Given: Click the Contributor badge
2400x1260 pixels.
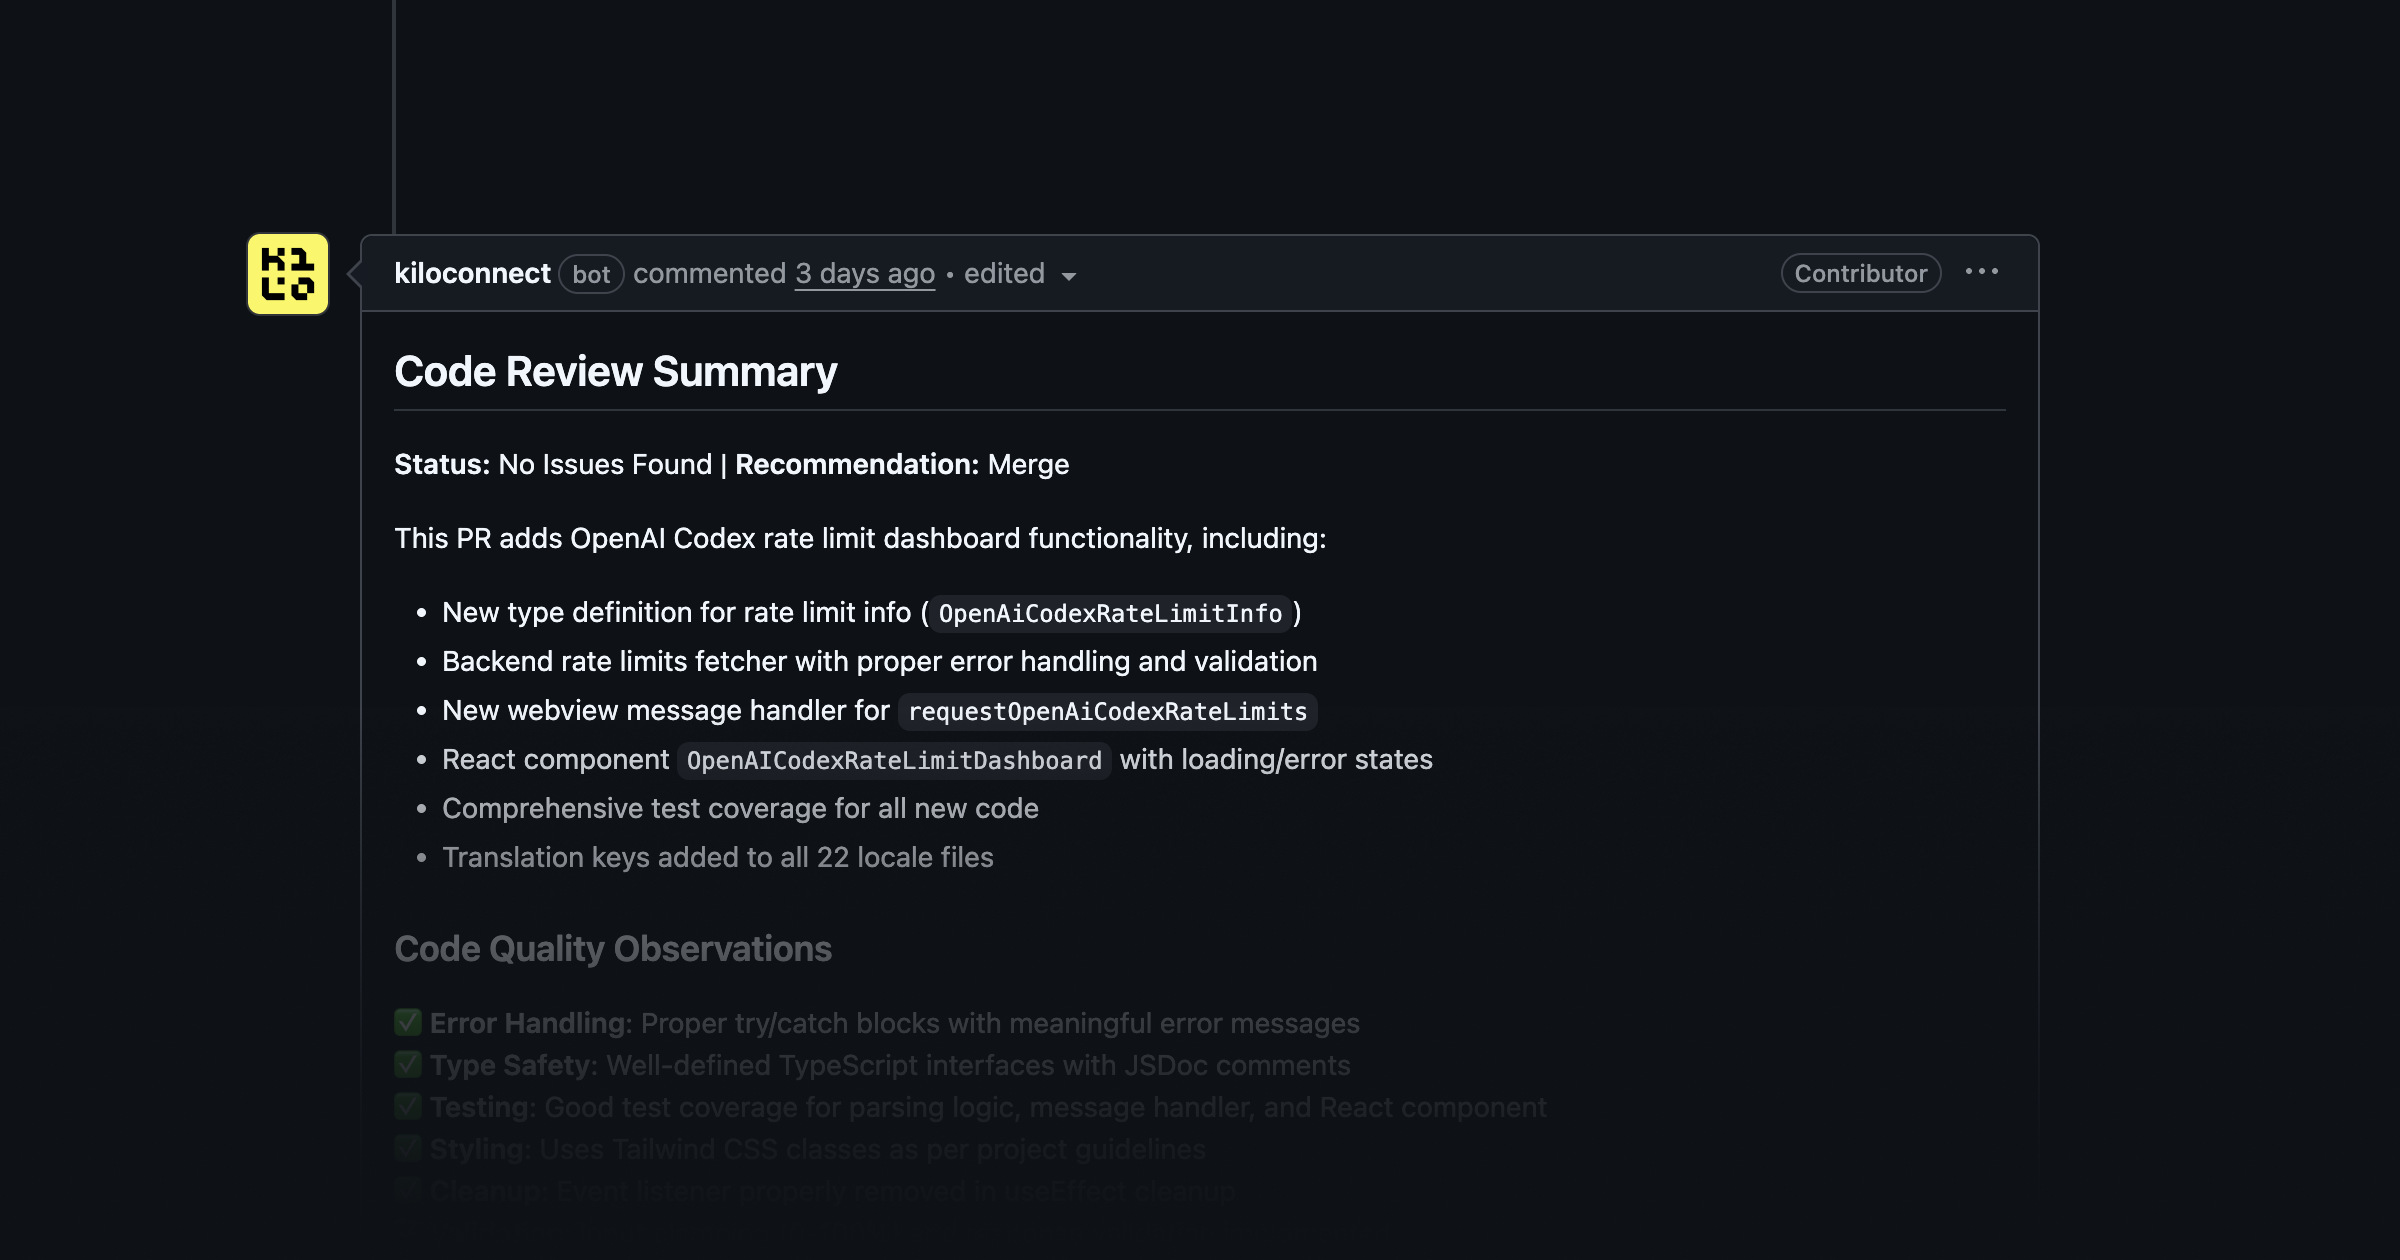Looking at the screenshot, I should click(1859, 273).
